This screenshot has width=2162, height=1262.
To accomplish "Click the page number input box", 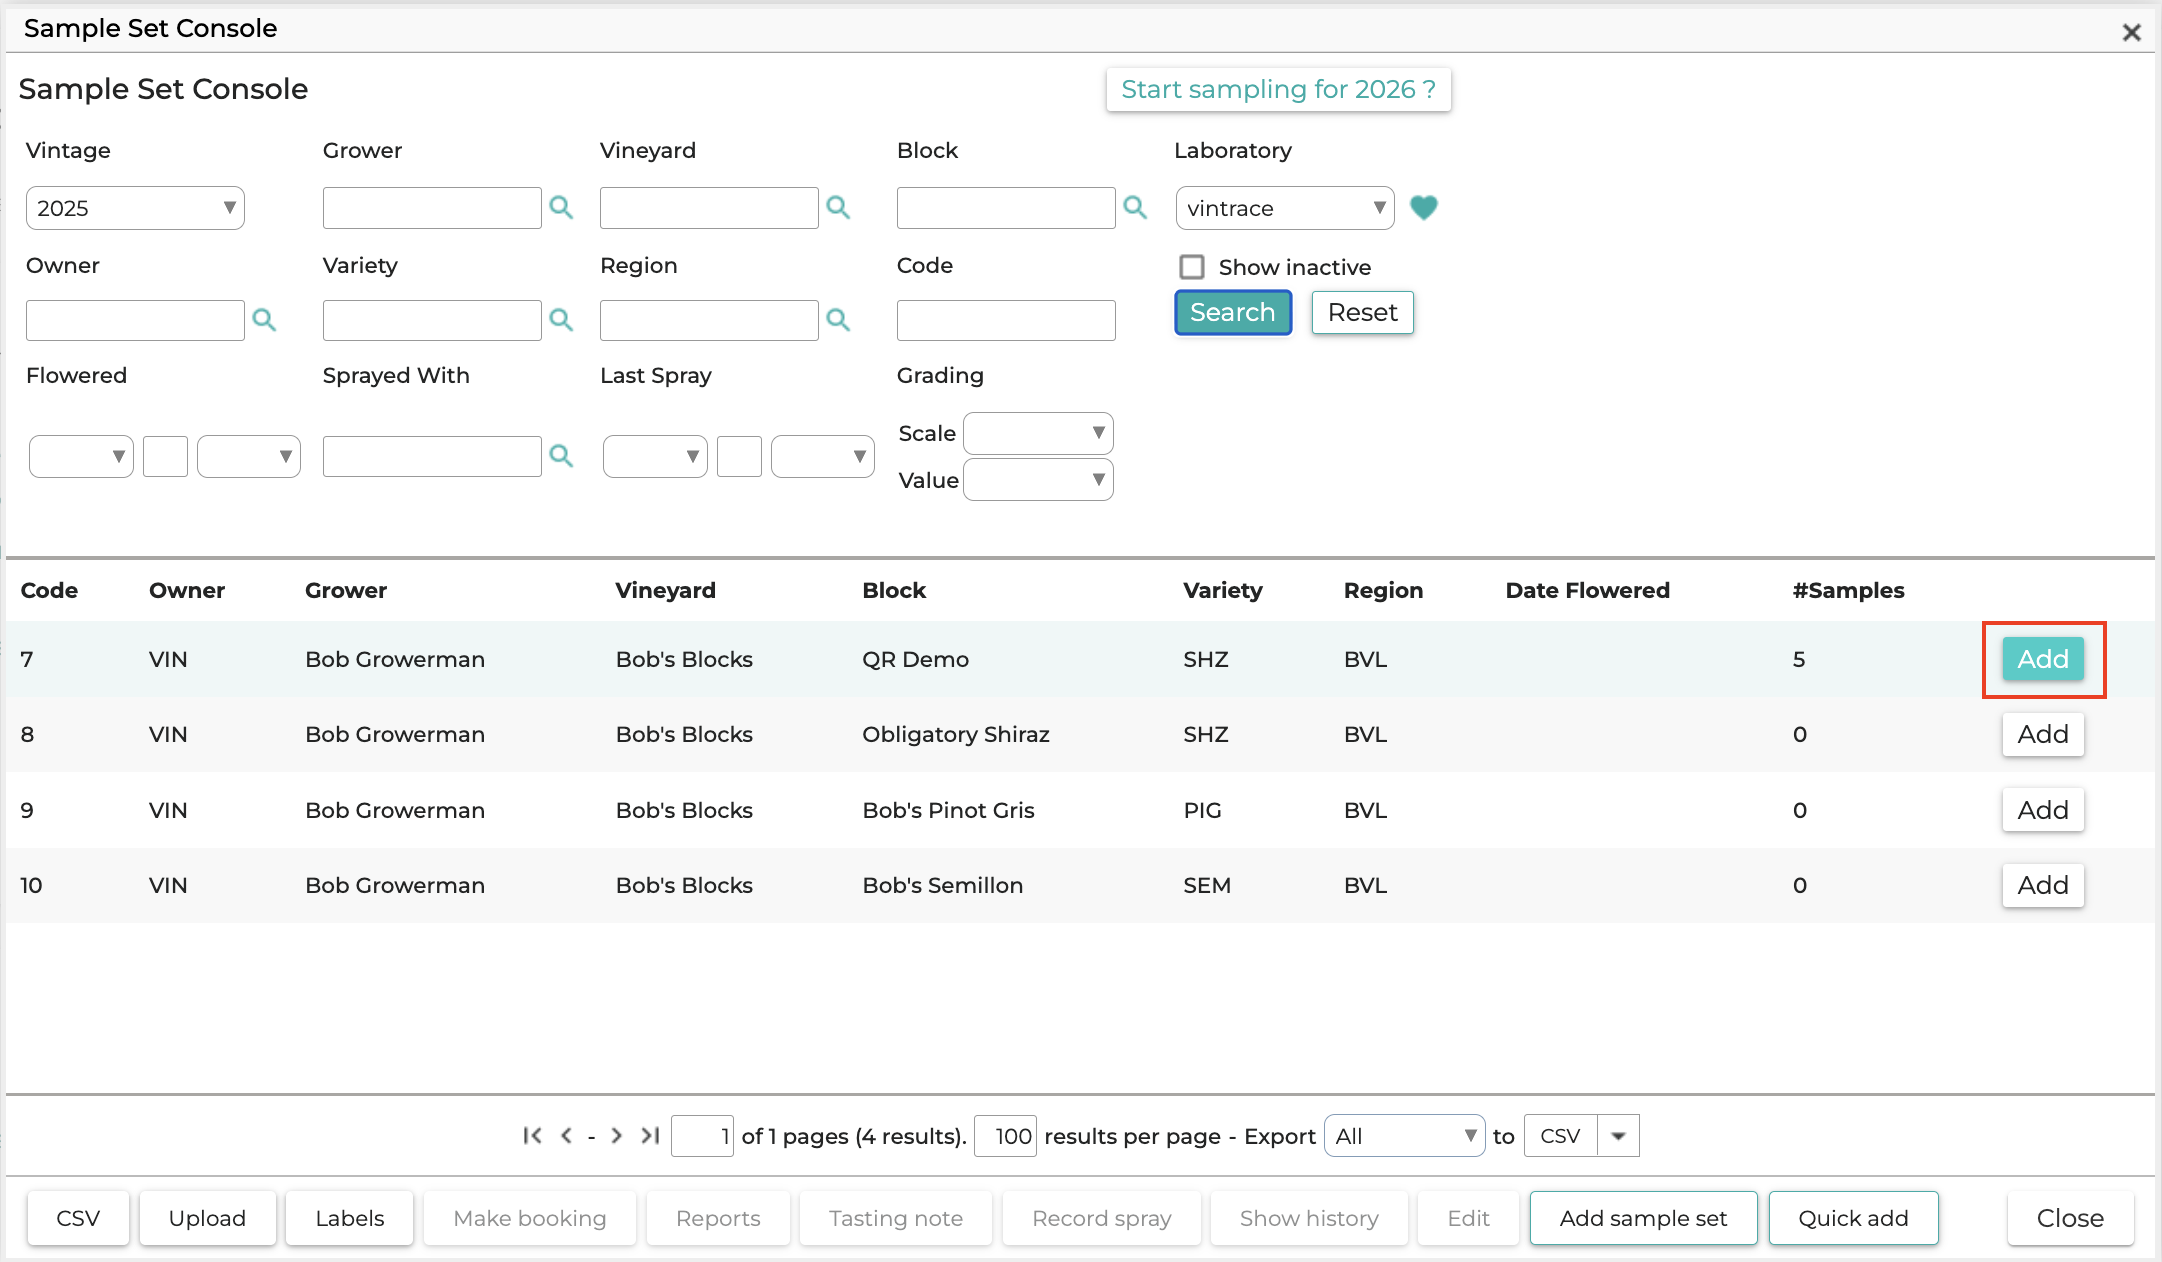I will 702,1136.
